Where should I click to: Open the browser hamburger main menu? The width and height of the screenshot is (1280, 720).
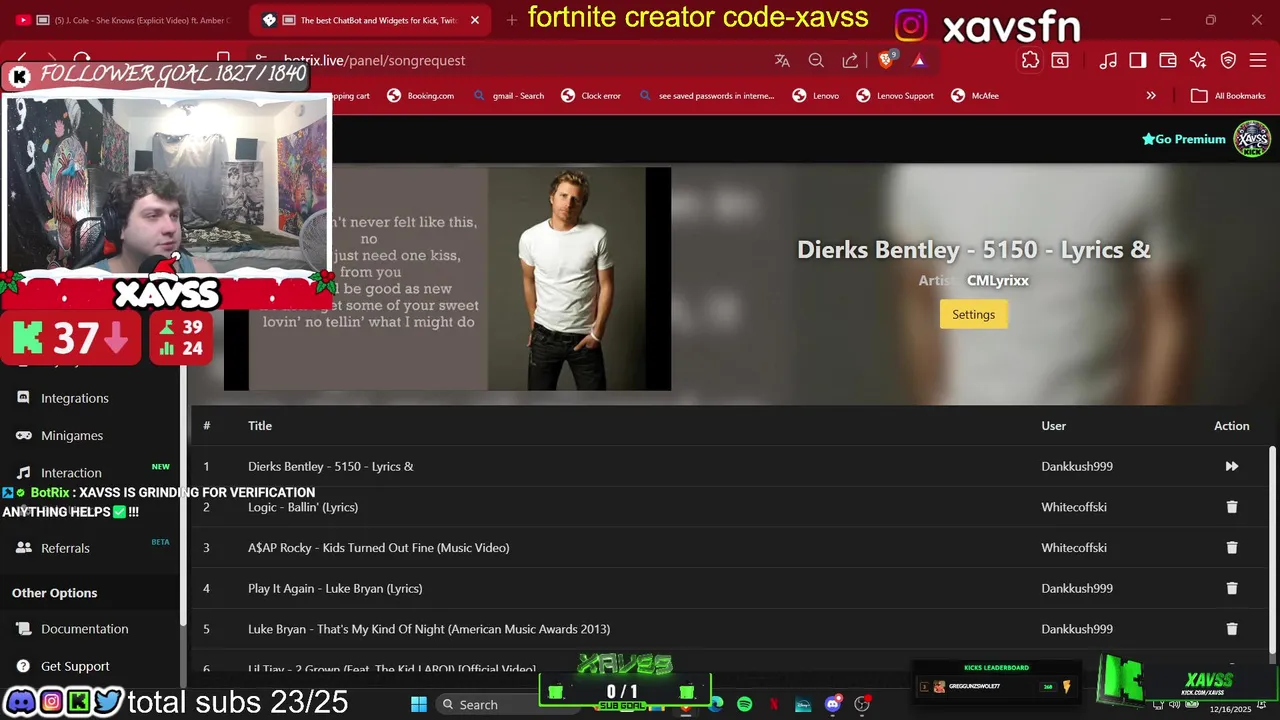pyautogui.click(x=1258, y=61)
